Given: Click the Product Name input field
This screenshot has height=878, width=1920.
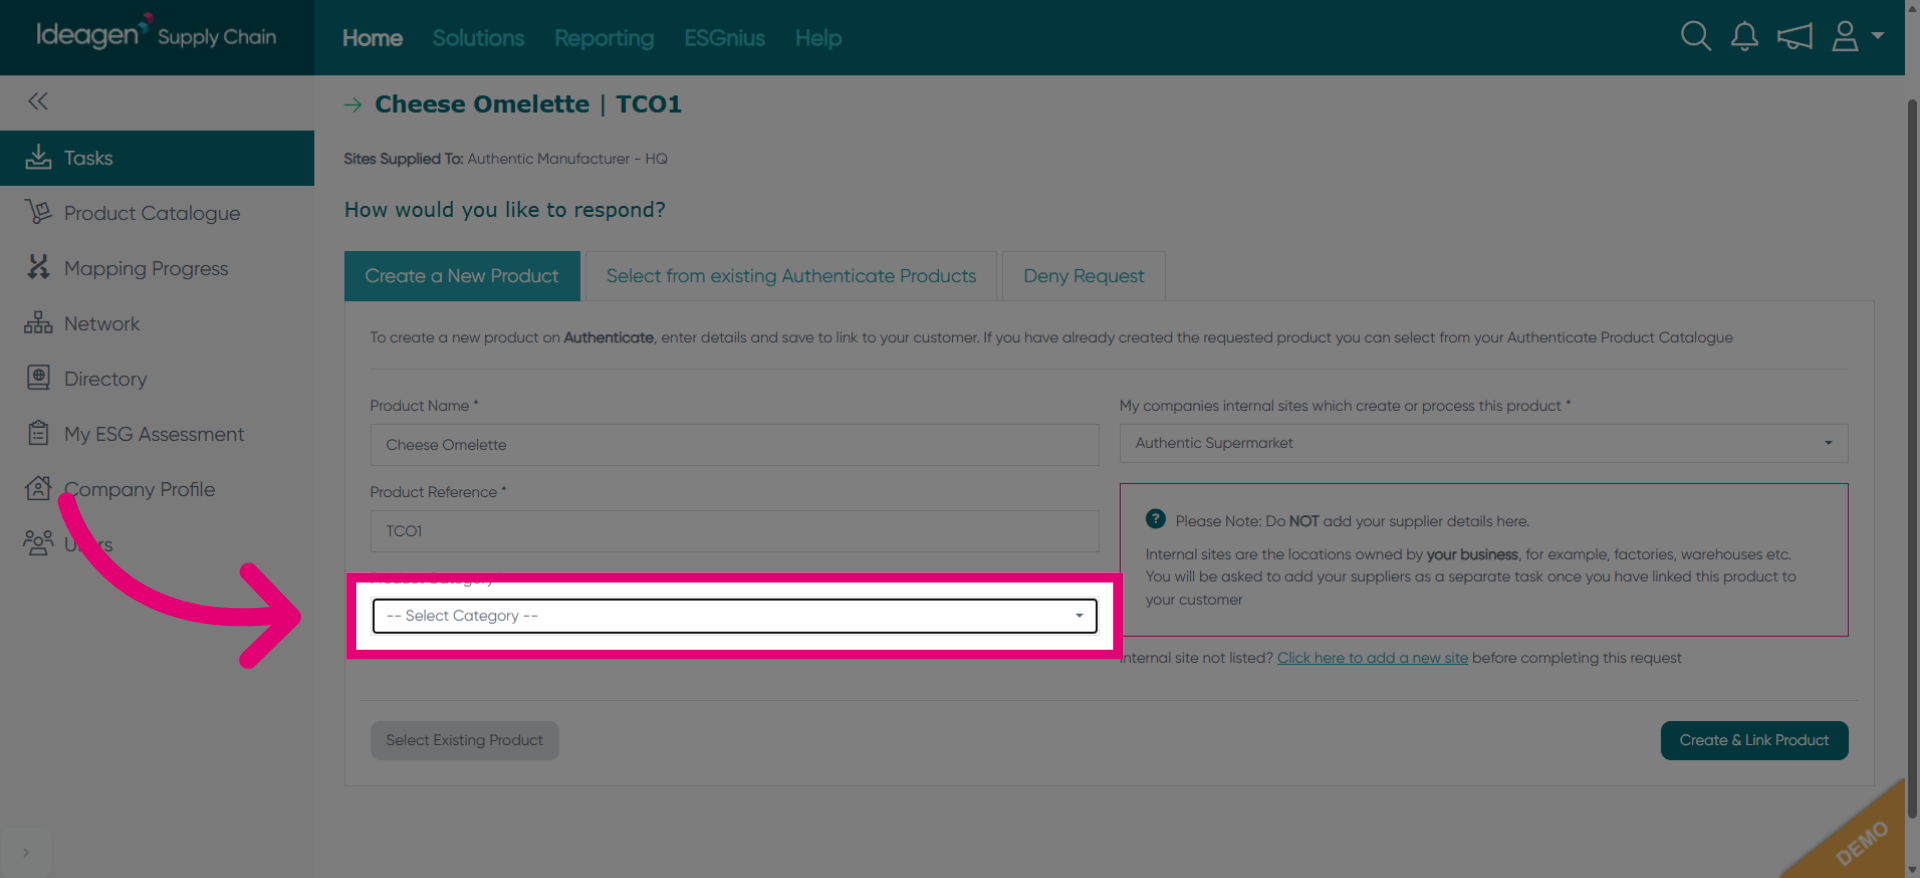Looking at the screenshot, I should [734, 445].
